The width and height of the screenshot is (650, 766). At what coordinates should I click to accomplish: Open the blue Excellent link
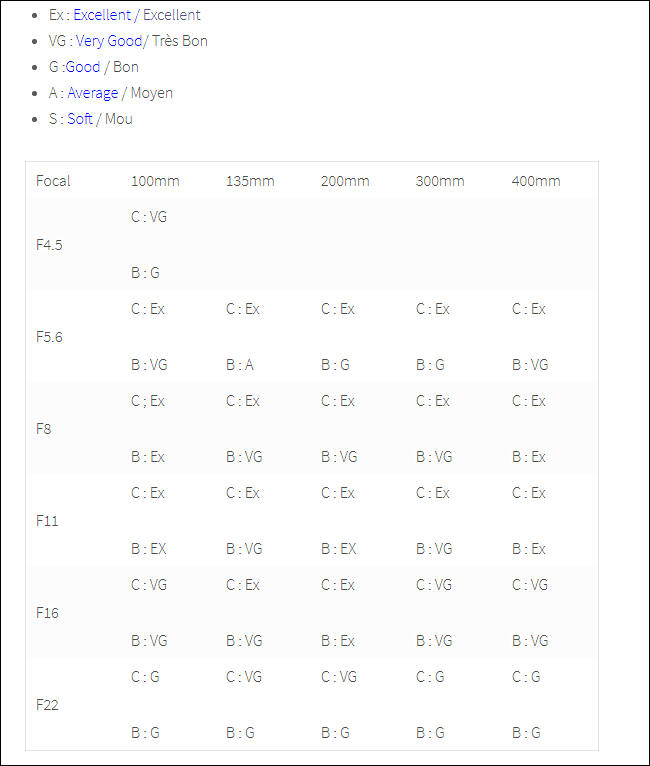[x=102, y=15]
